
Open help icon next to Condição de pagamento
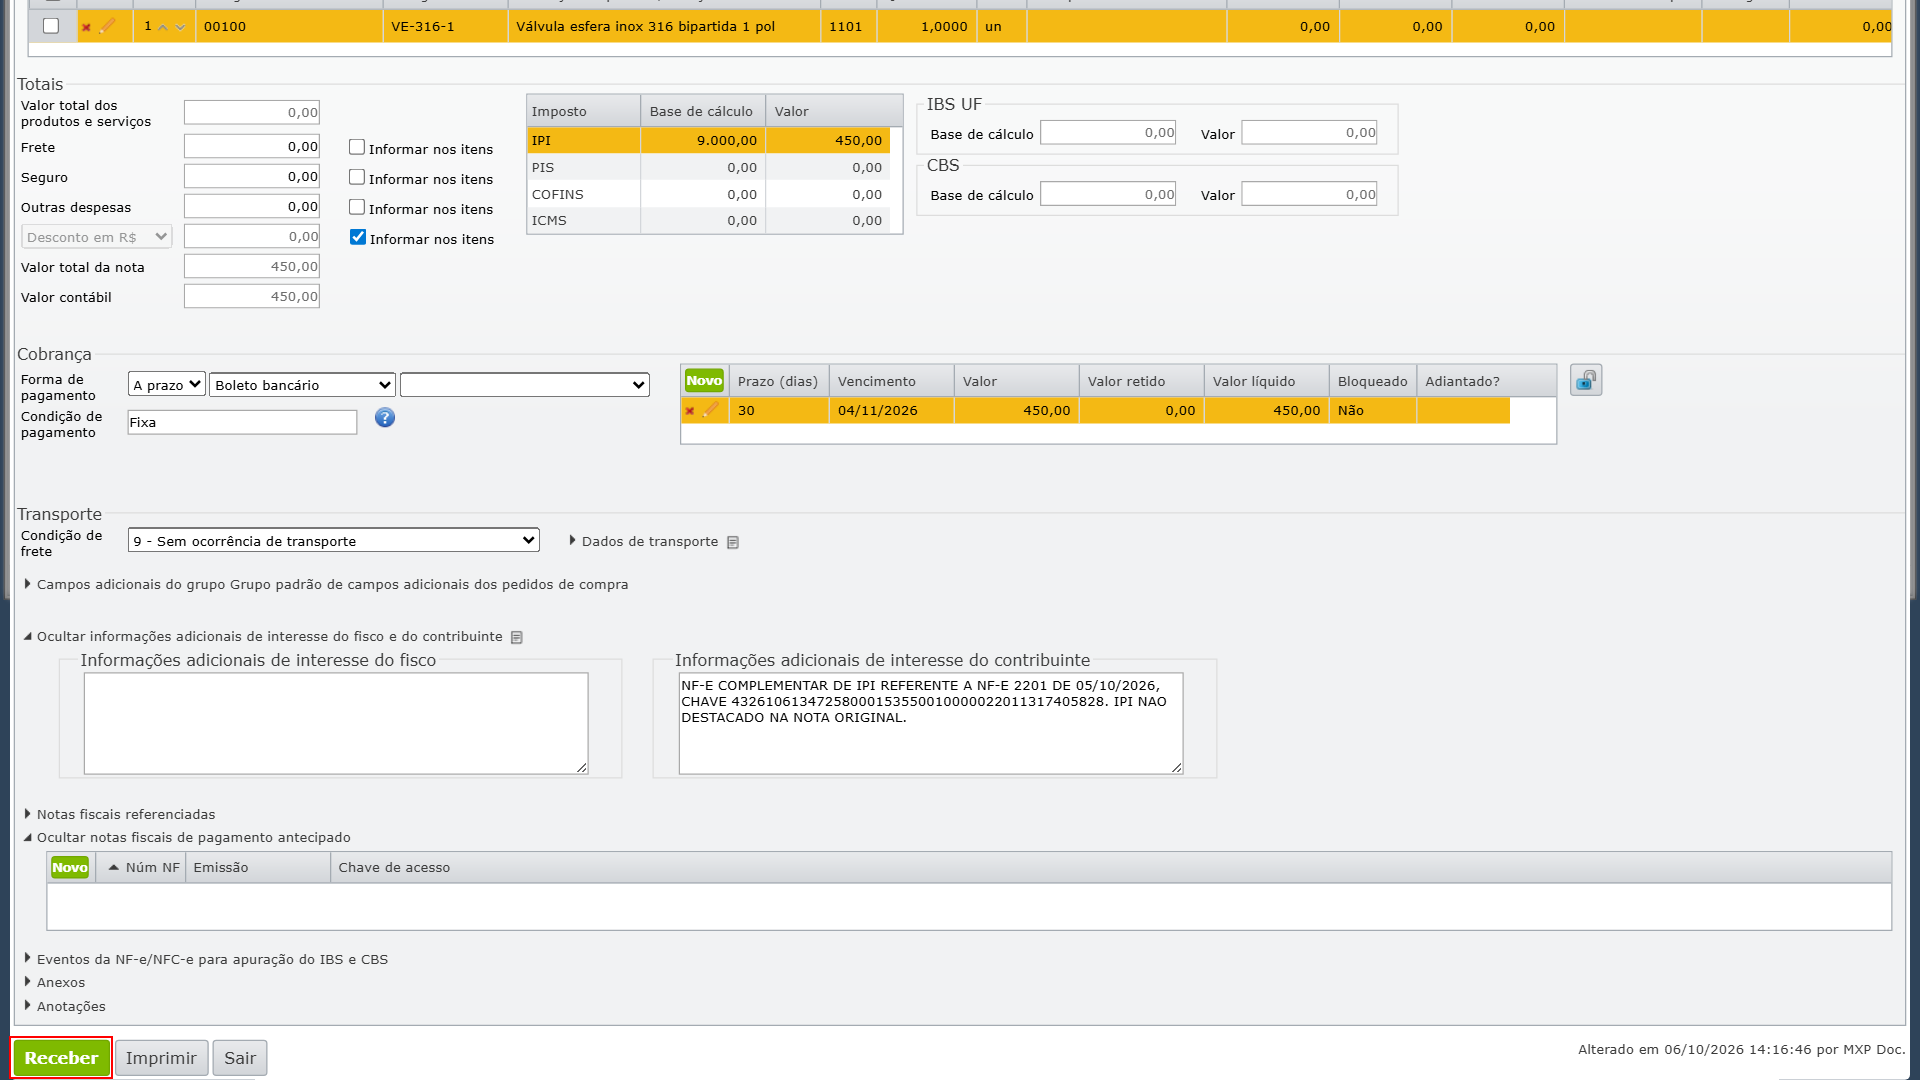[x=385, y=418]
